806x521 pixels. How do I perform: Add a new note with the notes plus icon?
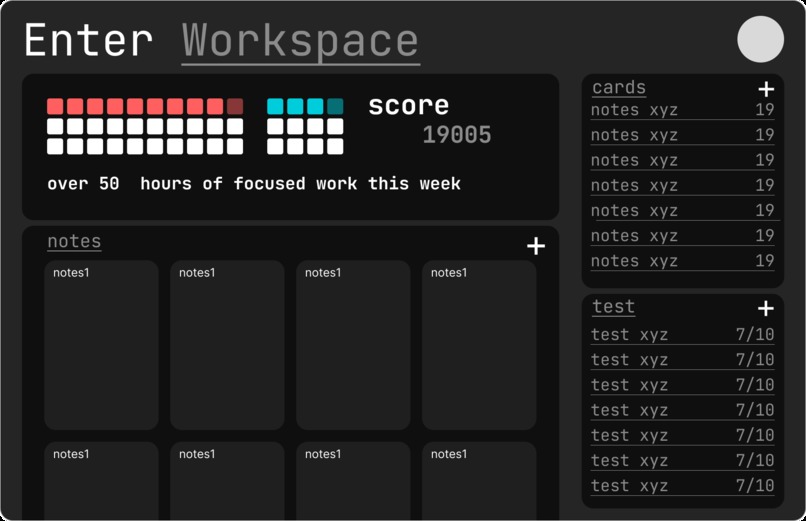pyautogui.click(x=536, y=246)
